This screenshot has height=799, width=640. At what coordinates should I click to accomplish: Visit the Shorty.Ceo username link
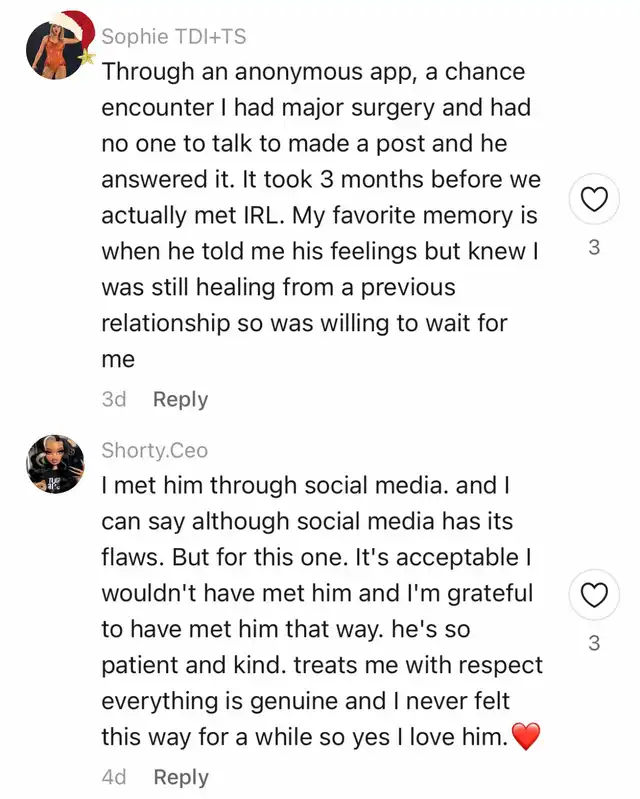[155, 450]
